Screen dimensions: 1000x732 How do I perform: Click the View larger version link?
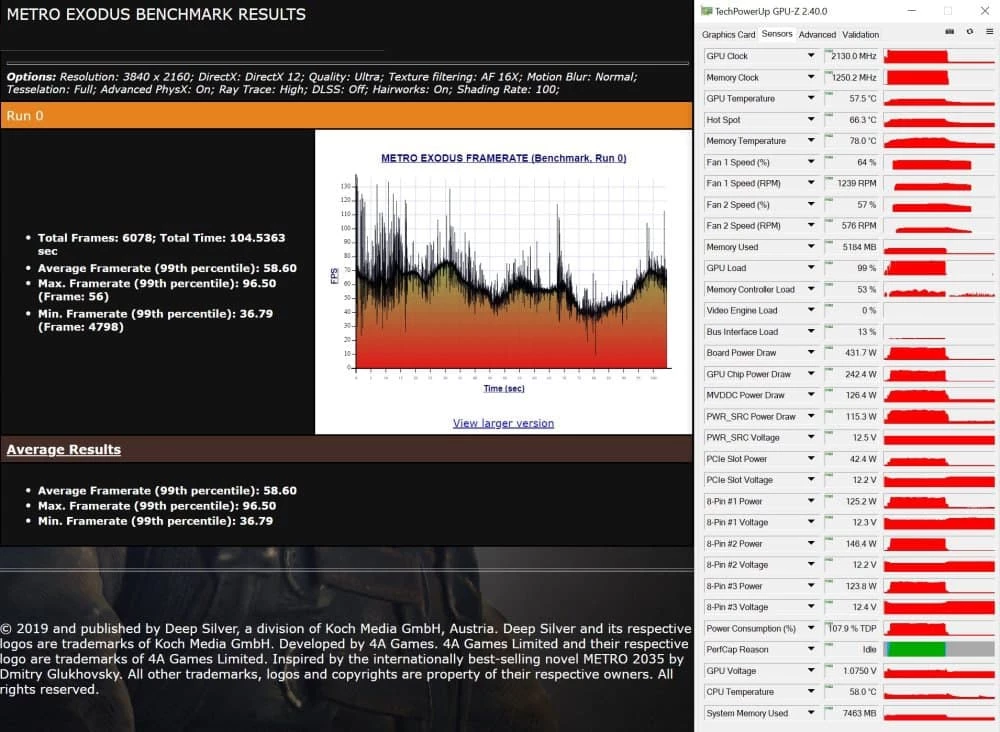503,423
